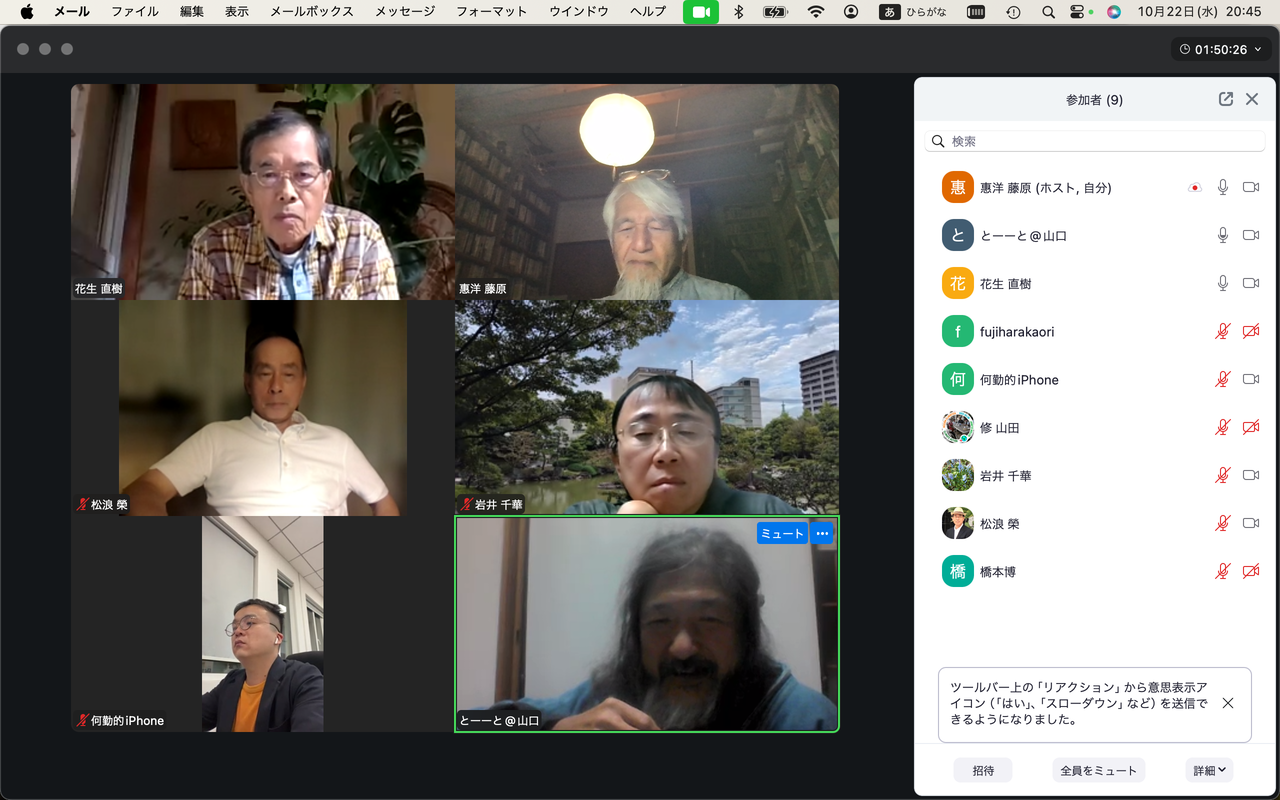
Task: Click yellow 花 avatar of 花生 直樹
Action: (958, 283)
